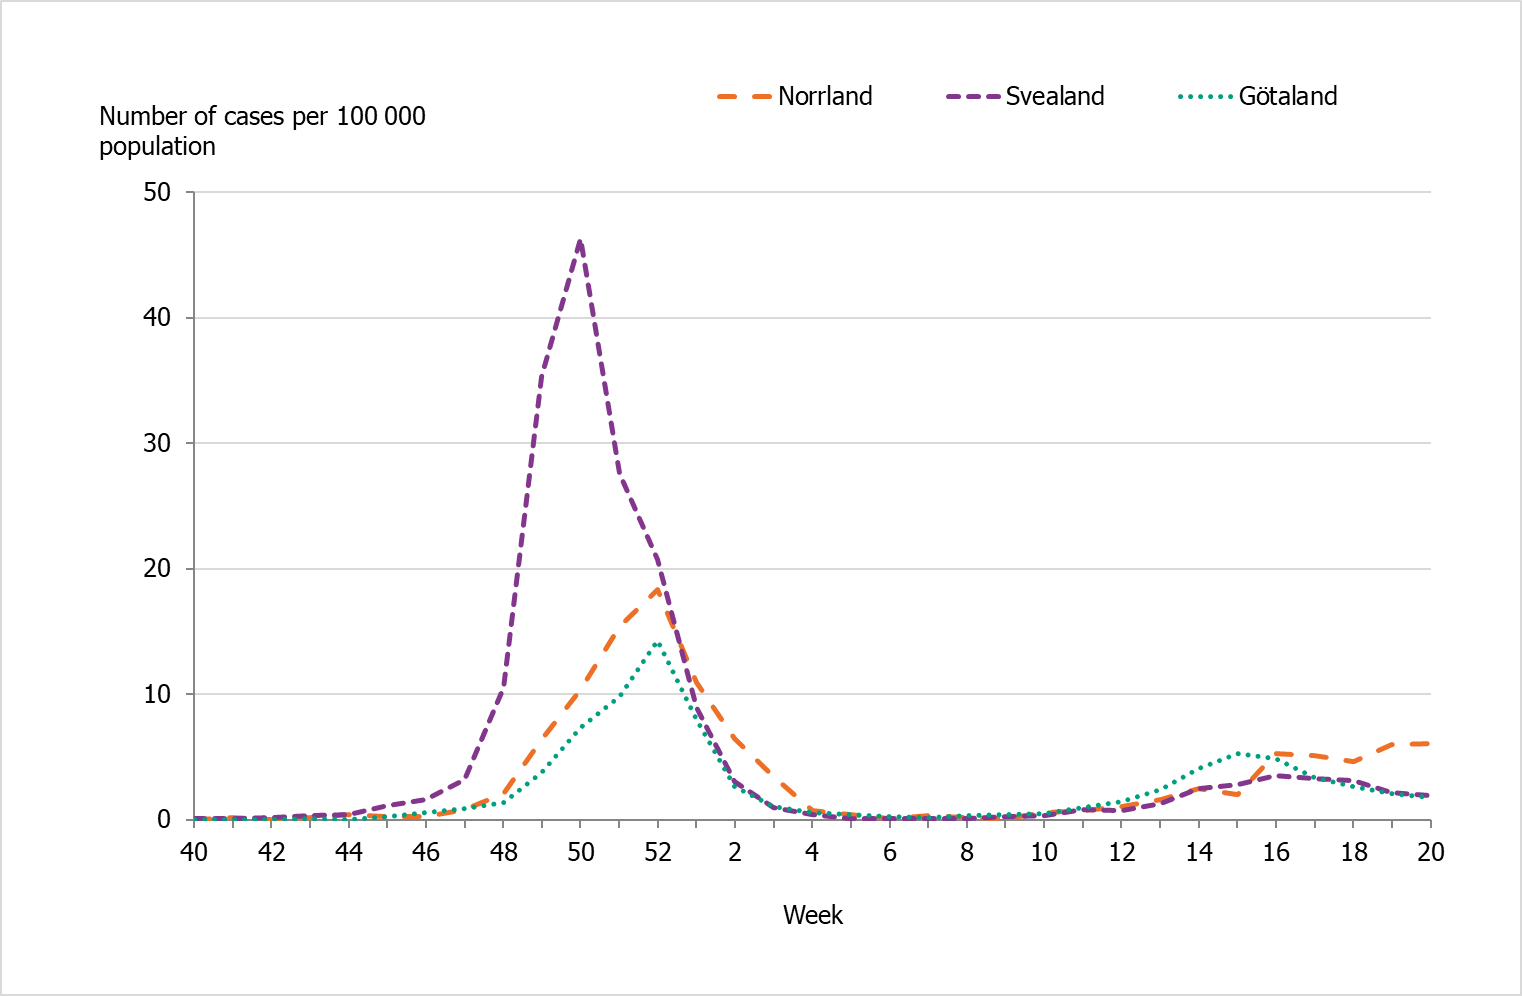Image resolution: width=1522 pixels, height=996 pixels.
Task: Click the y-axis value 50
Action: pos(157,192)
